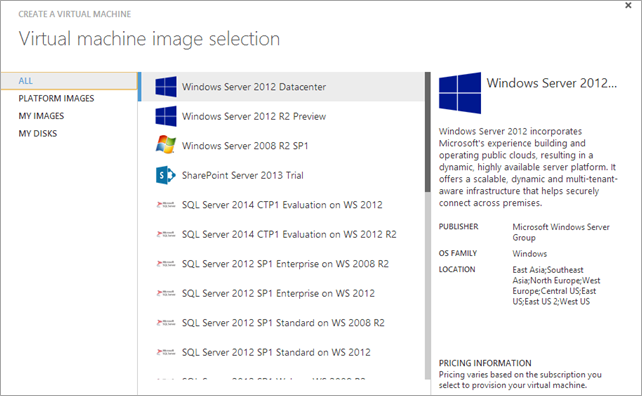Choose SQL Server 2012 SP1 Enterprise on WS 2012
This screenshot has width=642, height=396.
tap(283, 293)
